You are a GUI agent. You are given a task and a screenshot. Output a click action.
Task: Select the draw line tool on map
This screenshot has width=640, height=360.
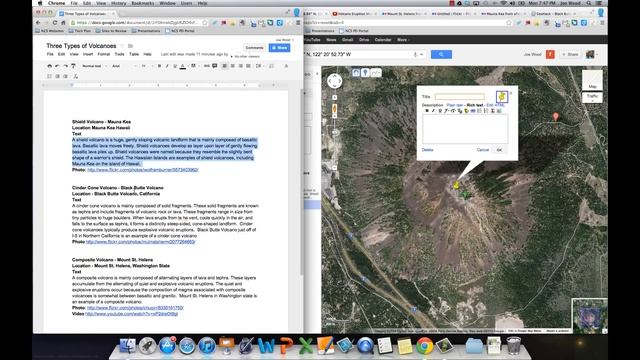pos(376,72)
